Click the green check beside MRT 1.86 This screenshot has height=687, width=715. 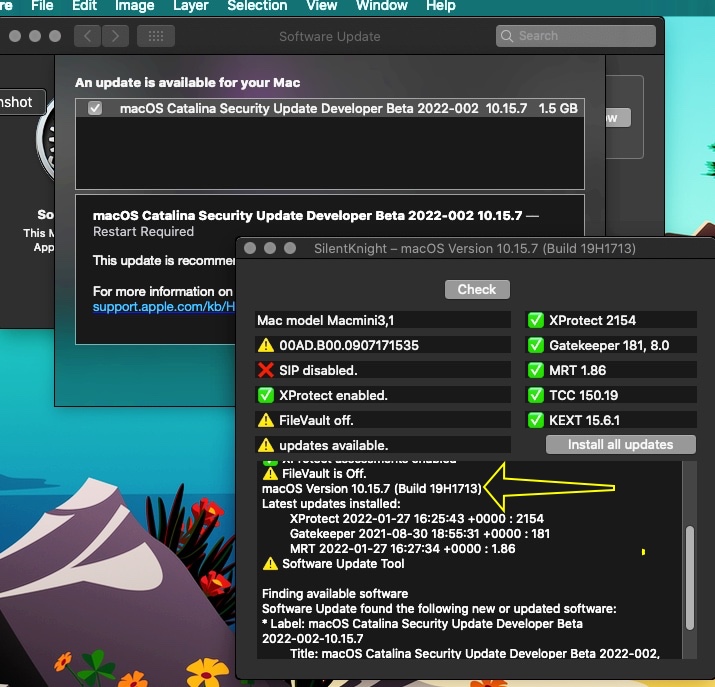pyautogui.click(x=535, y=370)
